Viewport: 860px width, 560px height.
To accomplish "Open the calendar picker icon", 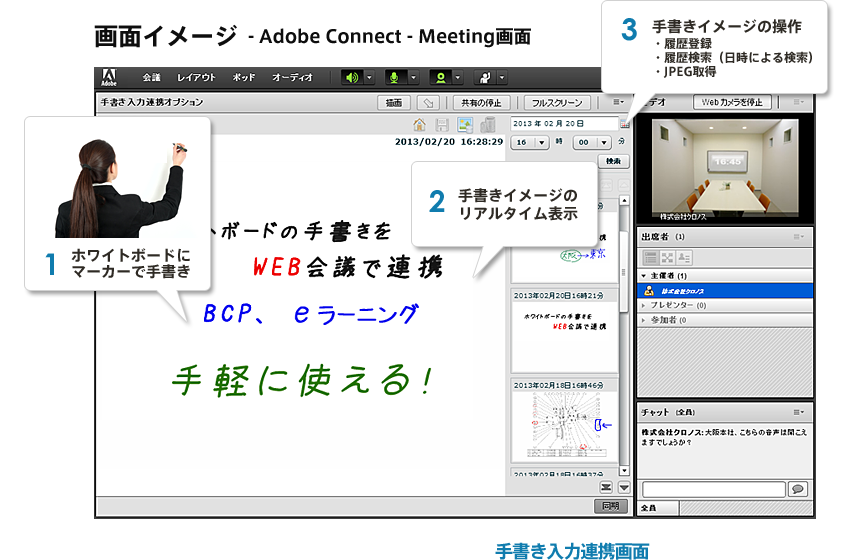I will tap(625, 124).
